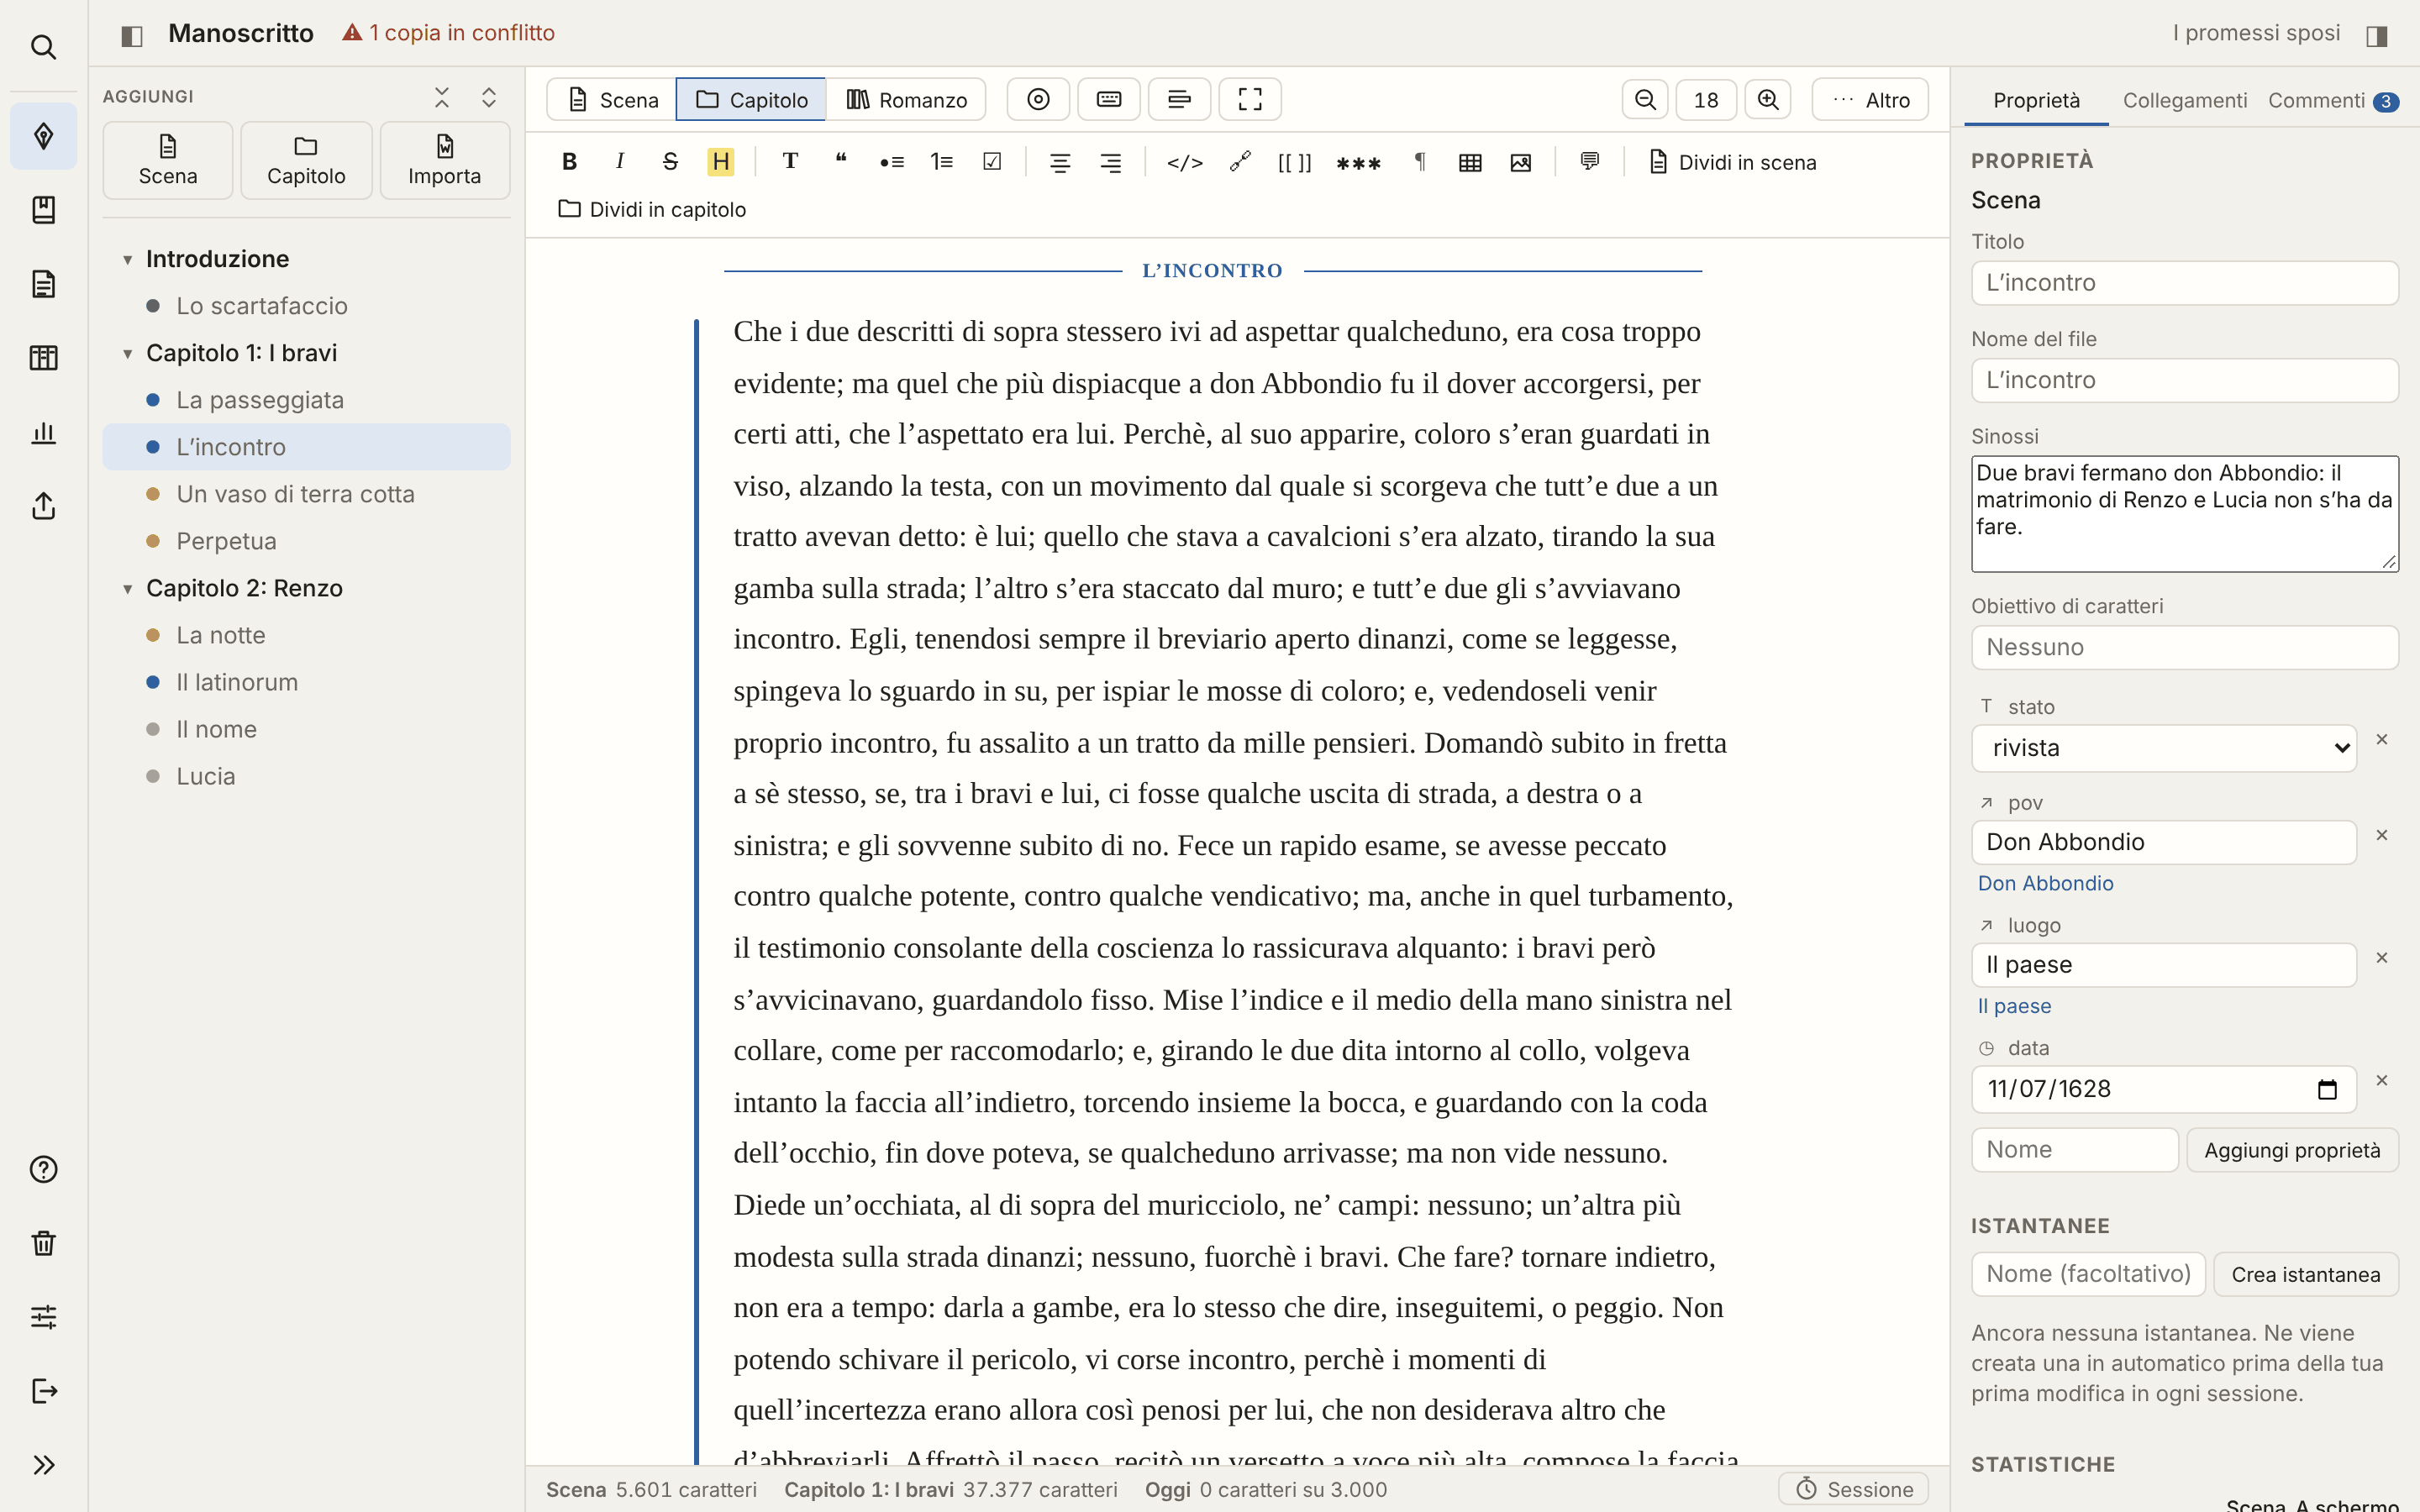
Task: Insert a link with chain icon
Action: [x=1240, y=162]
